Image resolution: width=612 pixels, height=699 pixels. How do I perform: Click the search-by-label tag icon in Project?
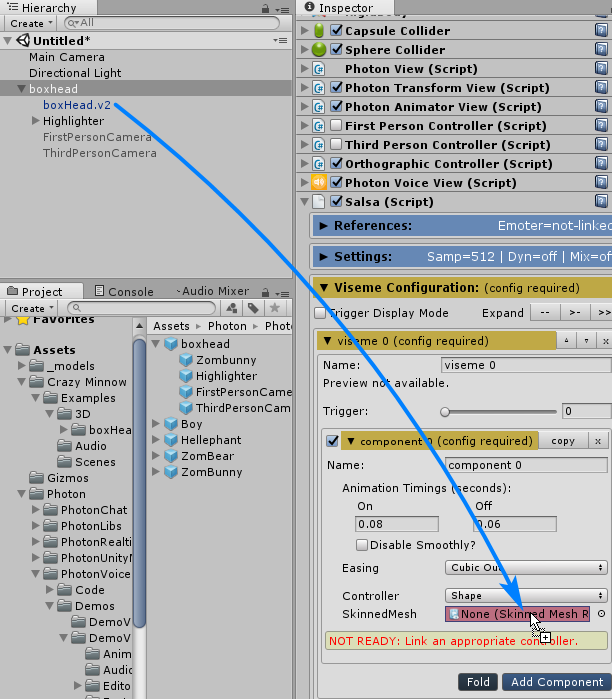(x=254, y=308)
